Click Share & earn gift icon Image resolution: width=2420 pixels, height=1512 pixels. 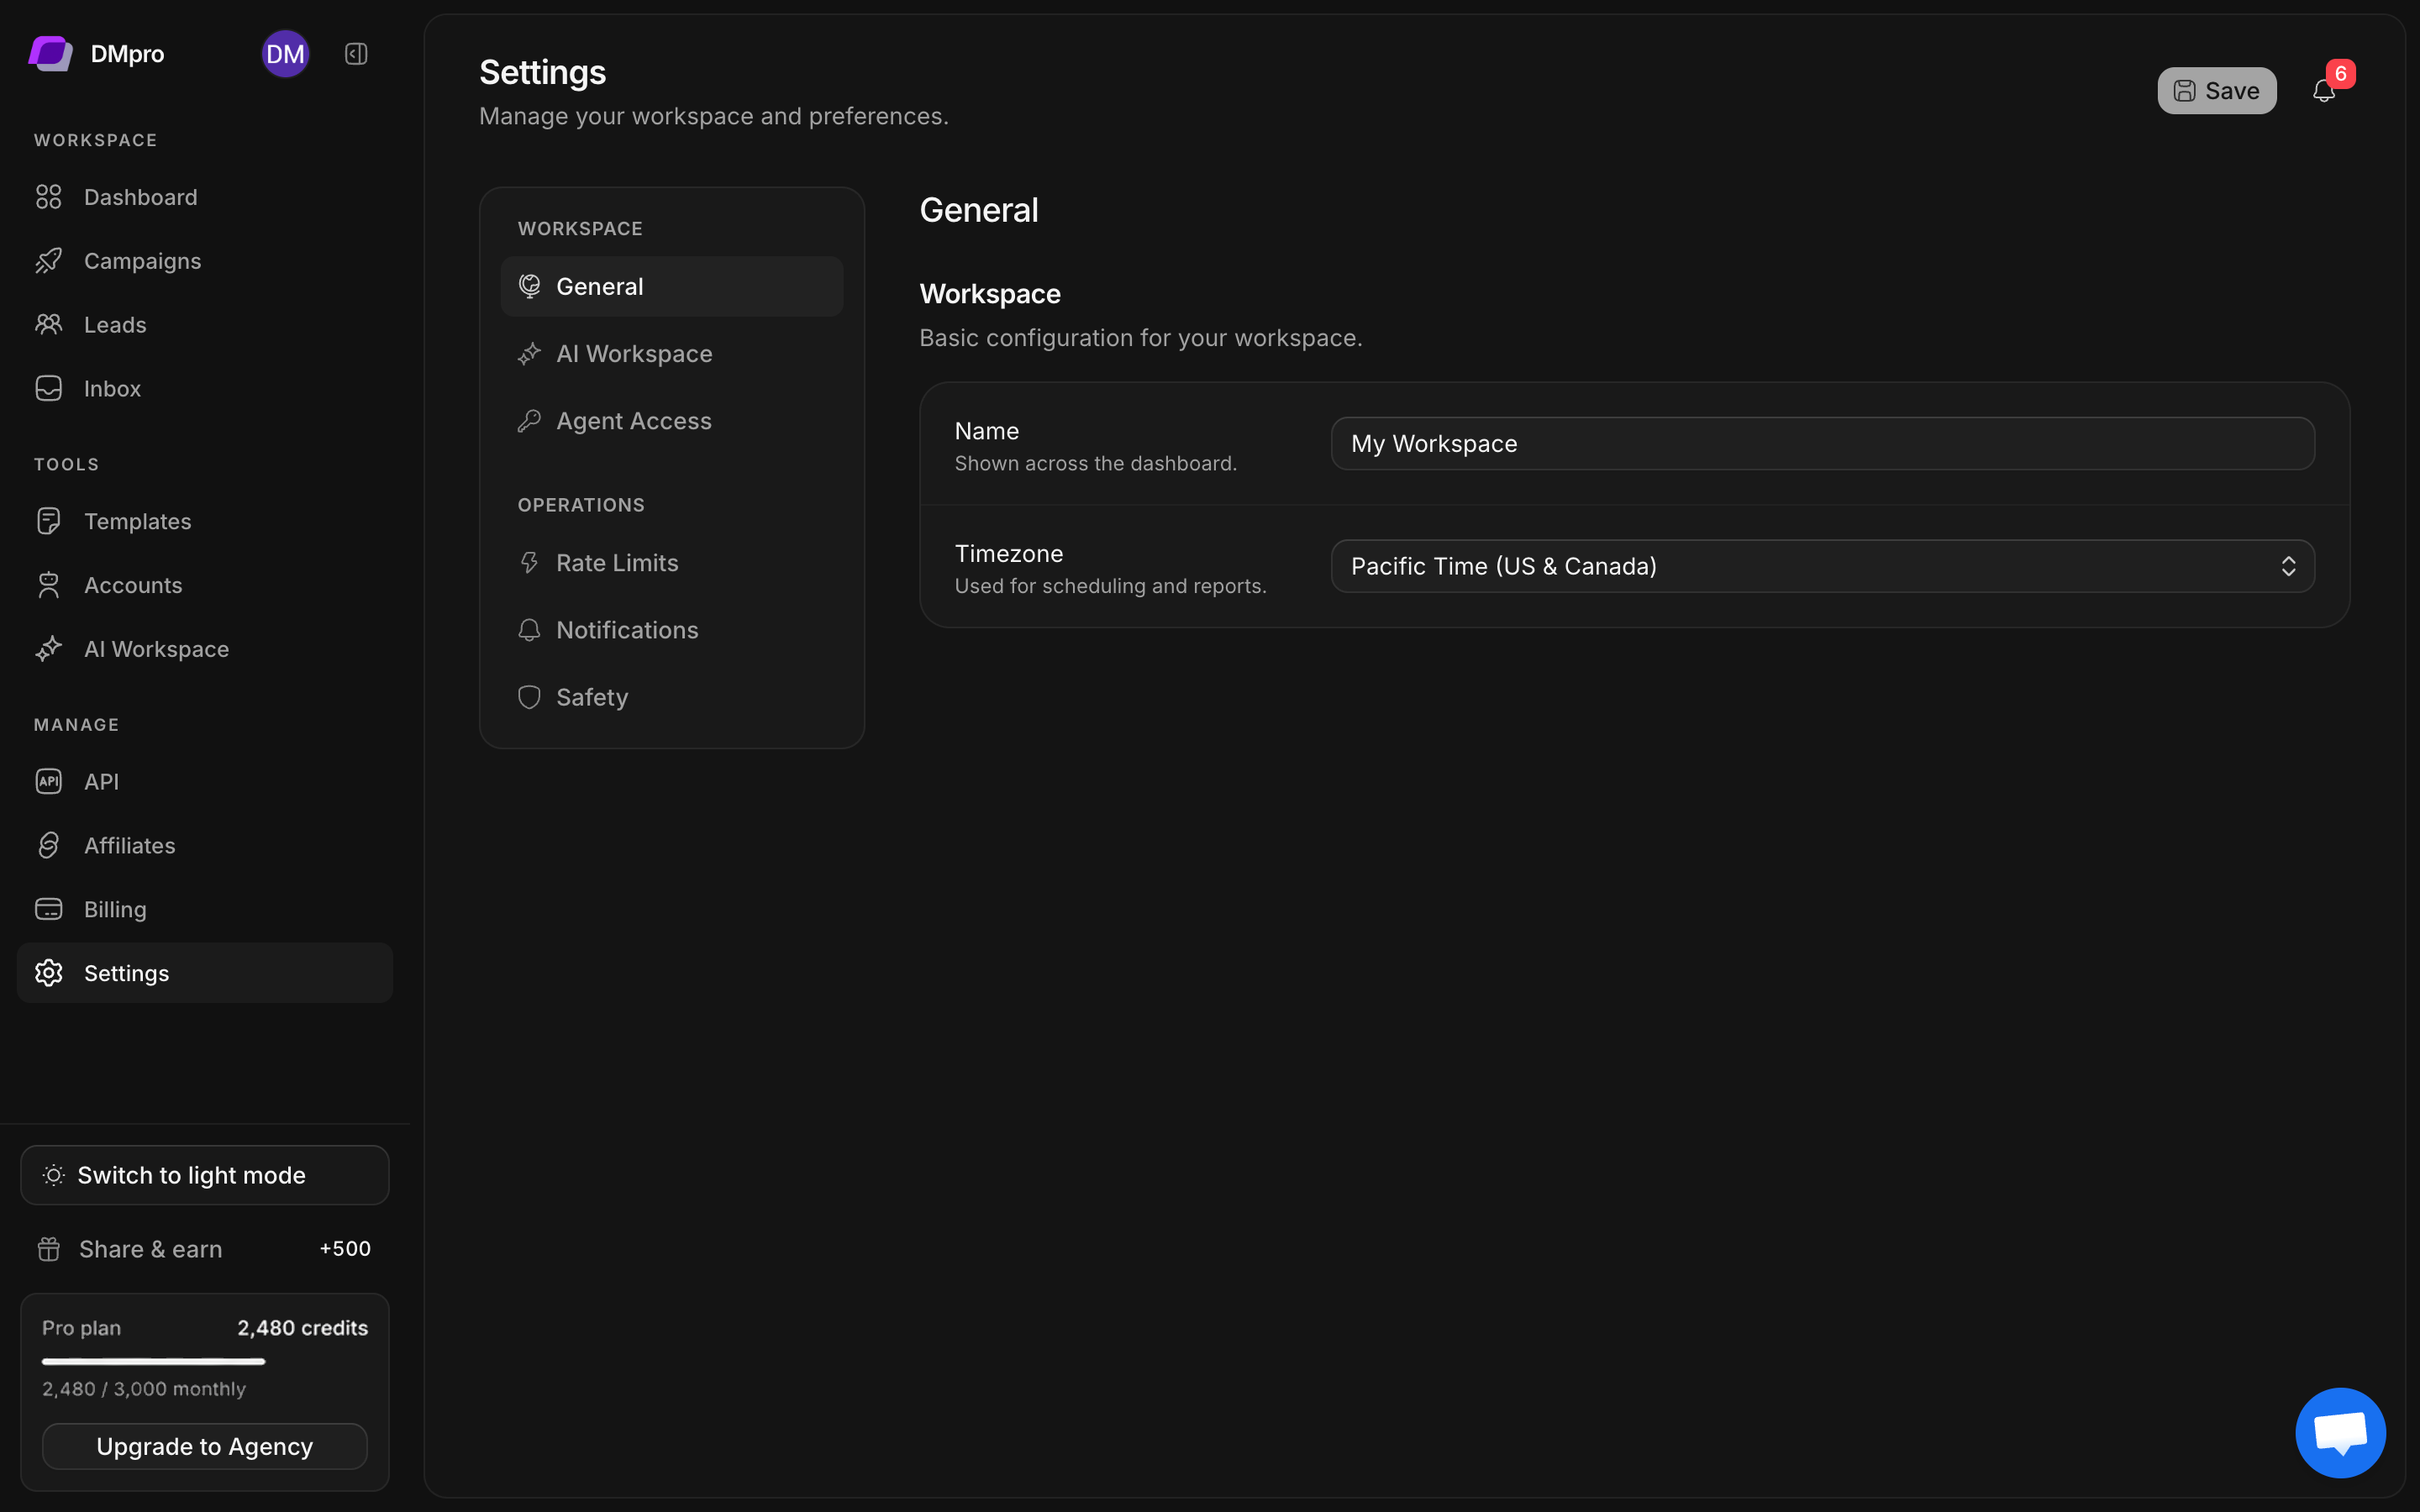point(49,1249)
